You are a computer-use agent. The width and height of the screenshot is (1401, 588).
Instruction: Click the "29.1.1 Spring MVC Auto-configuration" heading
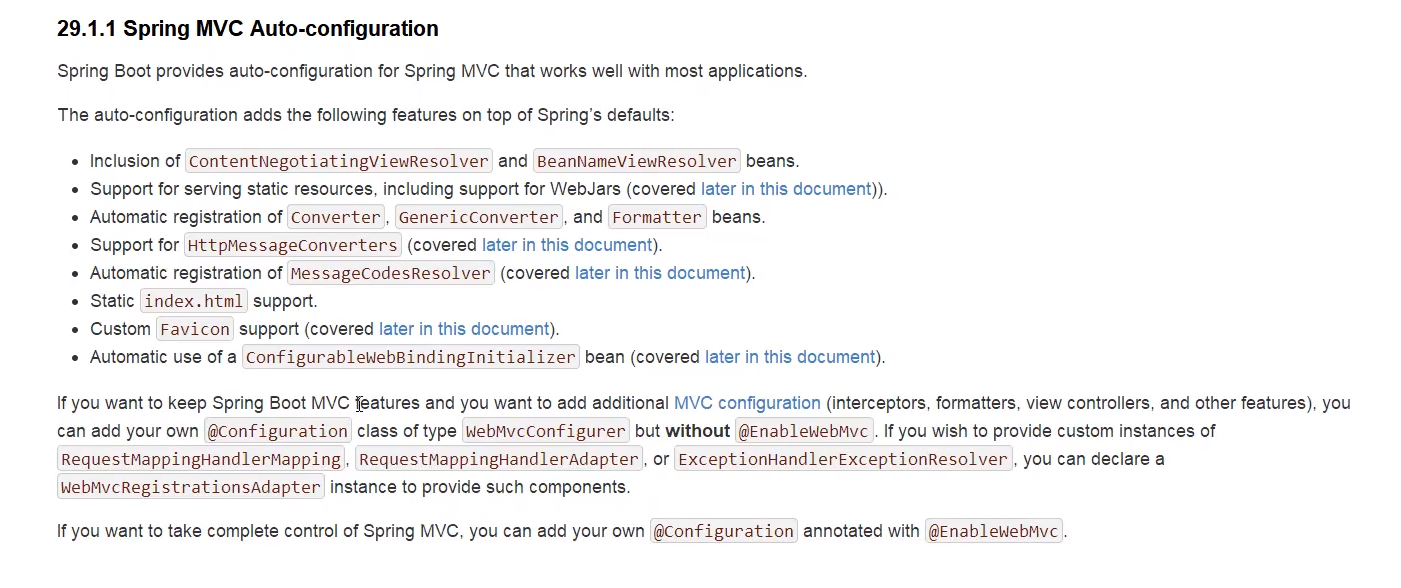(248, 29)
